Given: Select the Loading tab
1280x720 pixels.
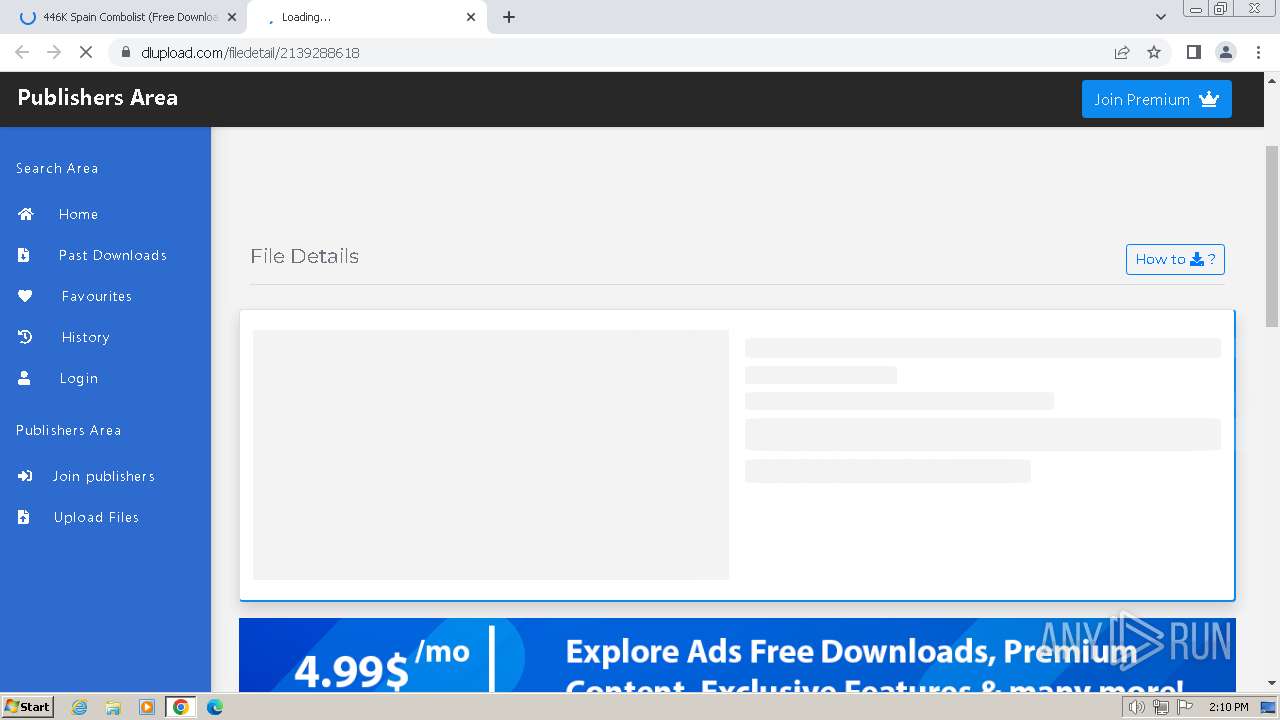Looking at the screenshot, I should pyautogui.click(x=365, y=17).
